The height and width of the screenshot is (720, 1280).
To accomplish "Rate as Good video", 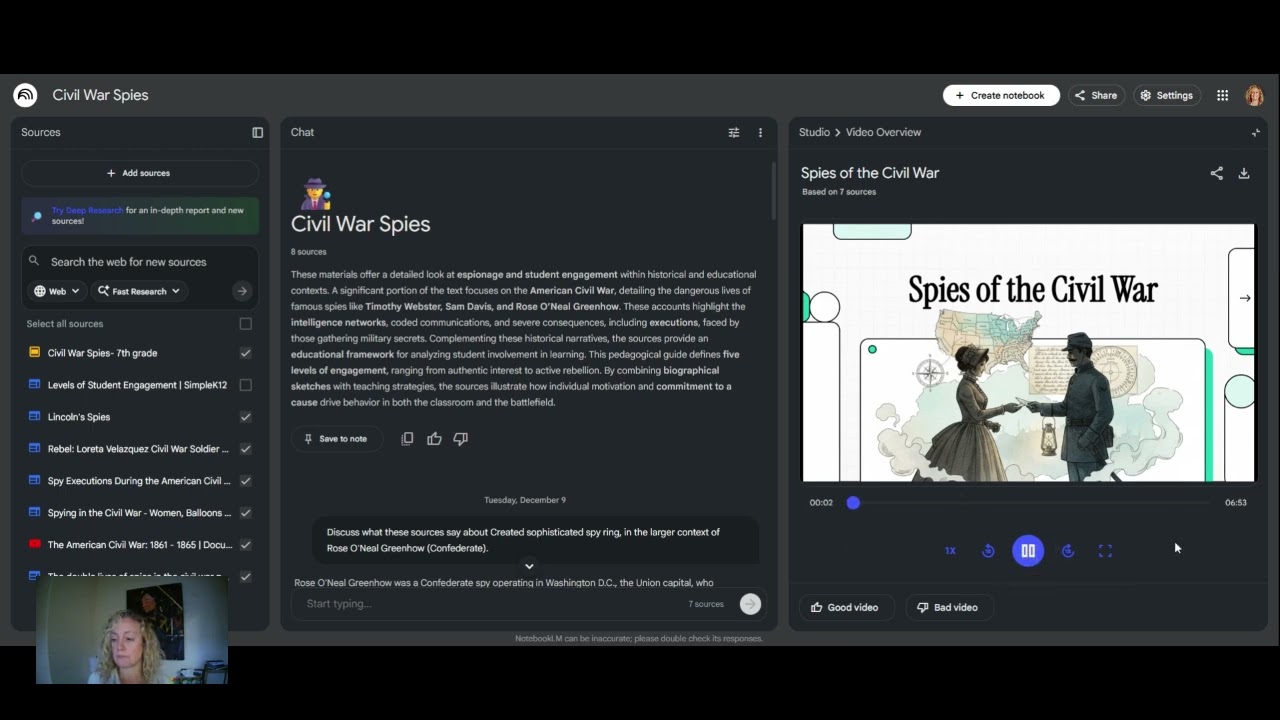I will (x=845, y=607).
